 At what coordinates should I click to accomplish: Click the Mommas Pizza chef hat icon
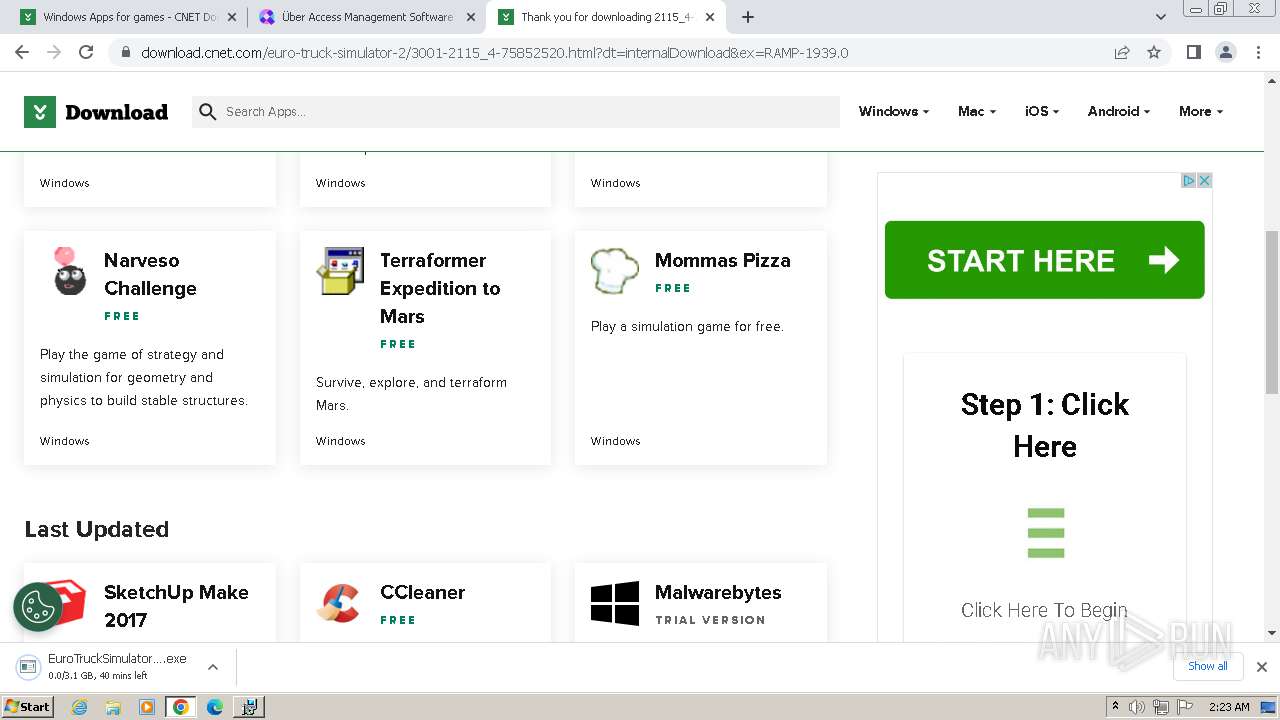click(x=614, y=271)
